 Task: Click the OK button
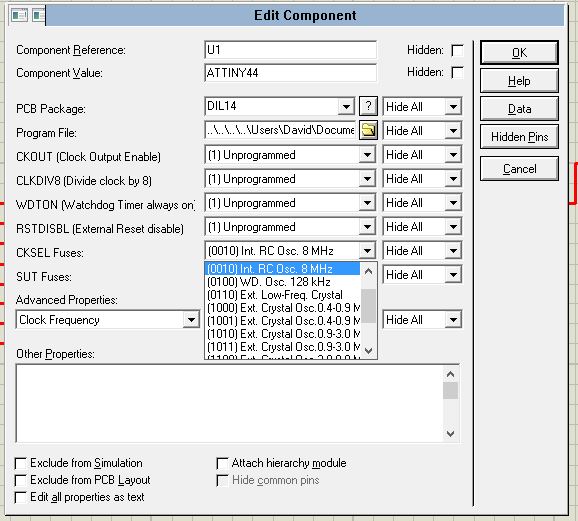(519, 53)
